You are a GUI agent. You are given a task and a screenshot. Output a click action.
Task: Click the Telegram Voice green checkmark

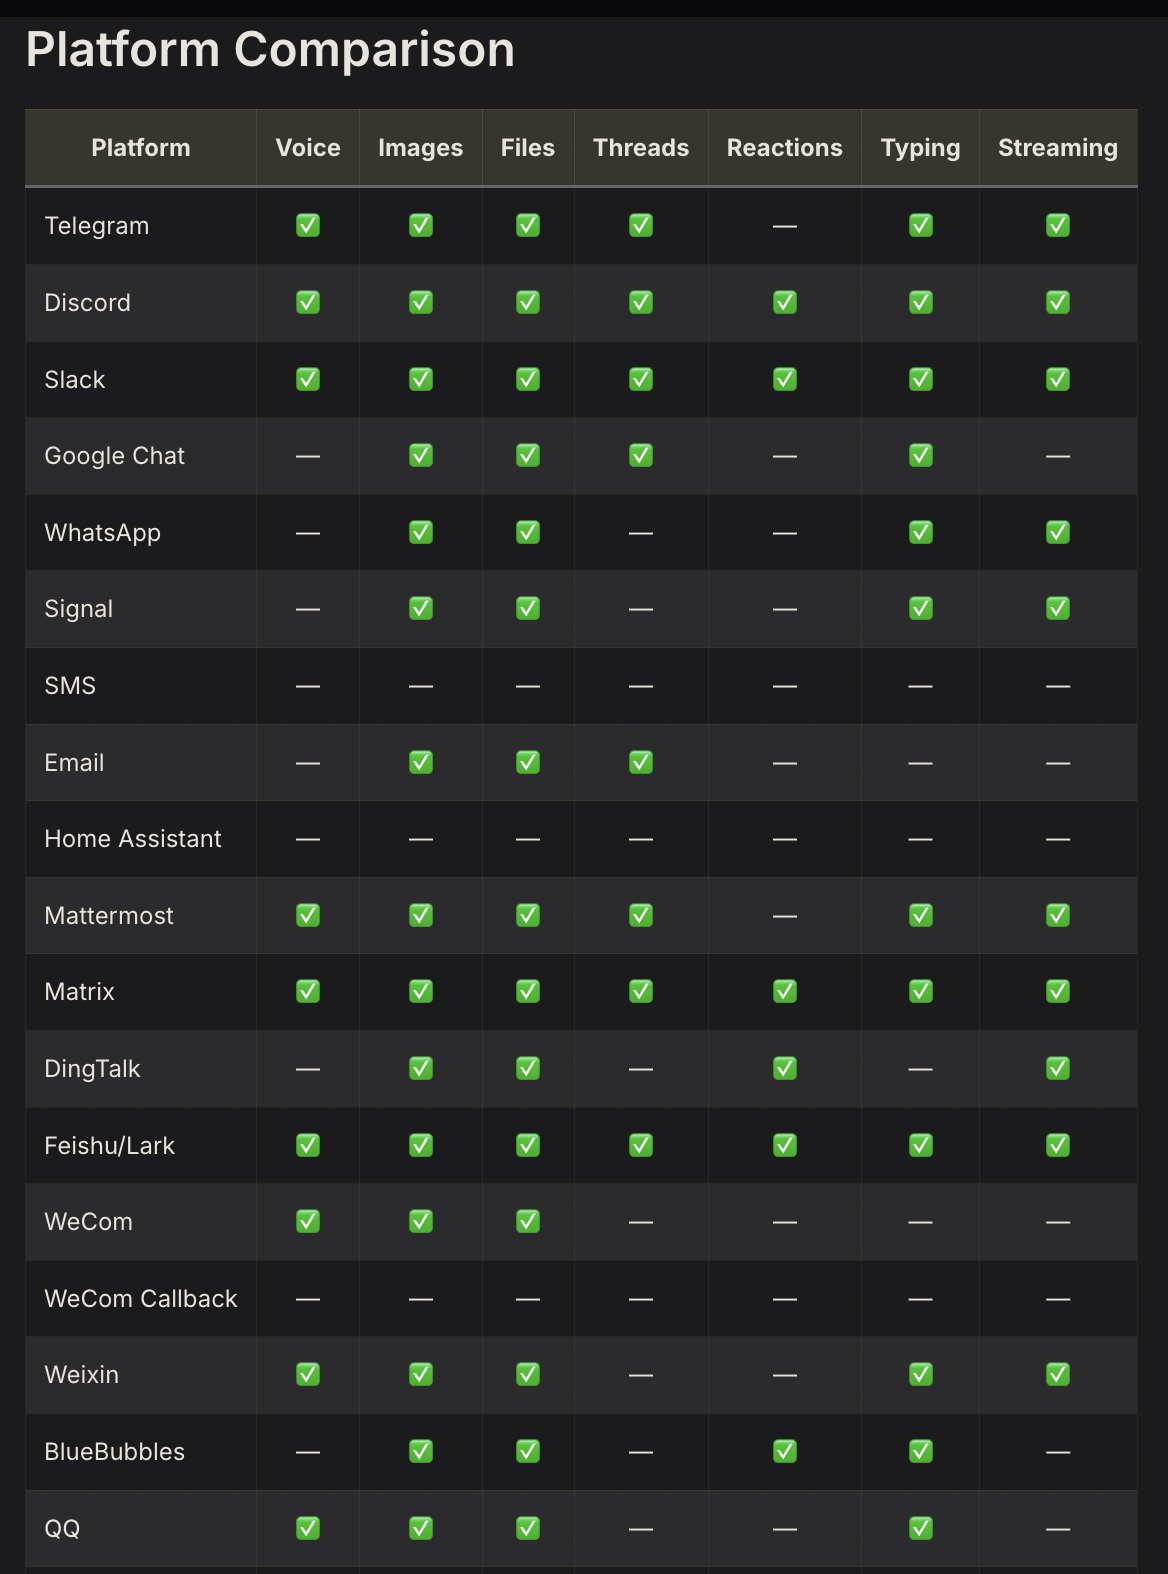308,225
